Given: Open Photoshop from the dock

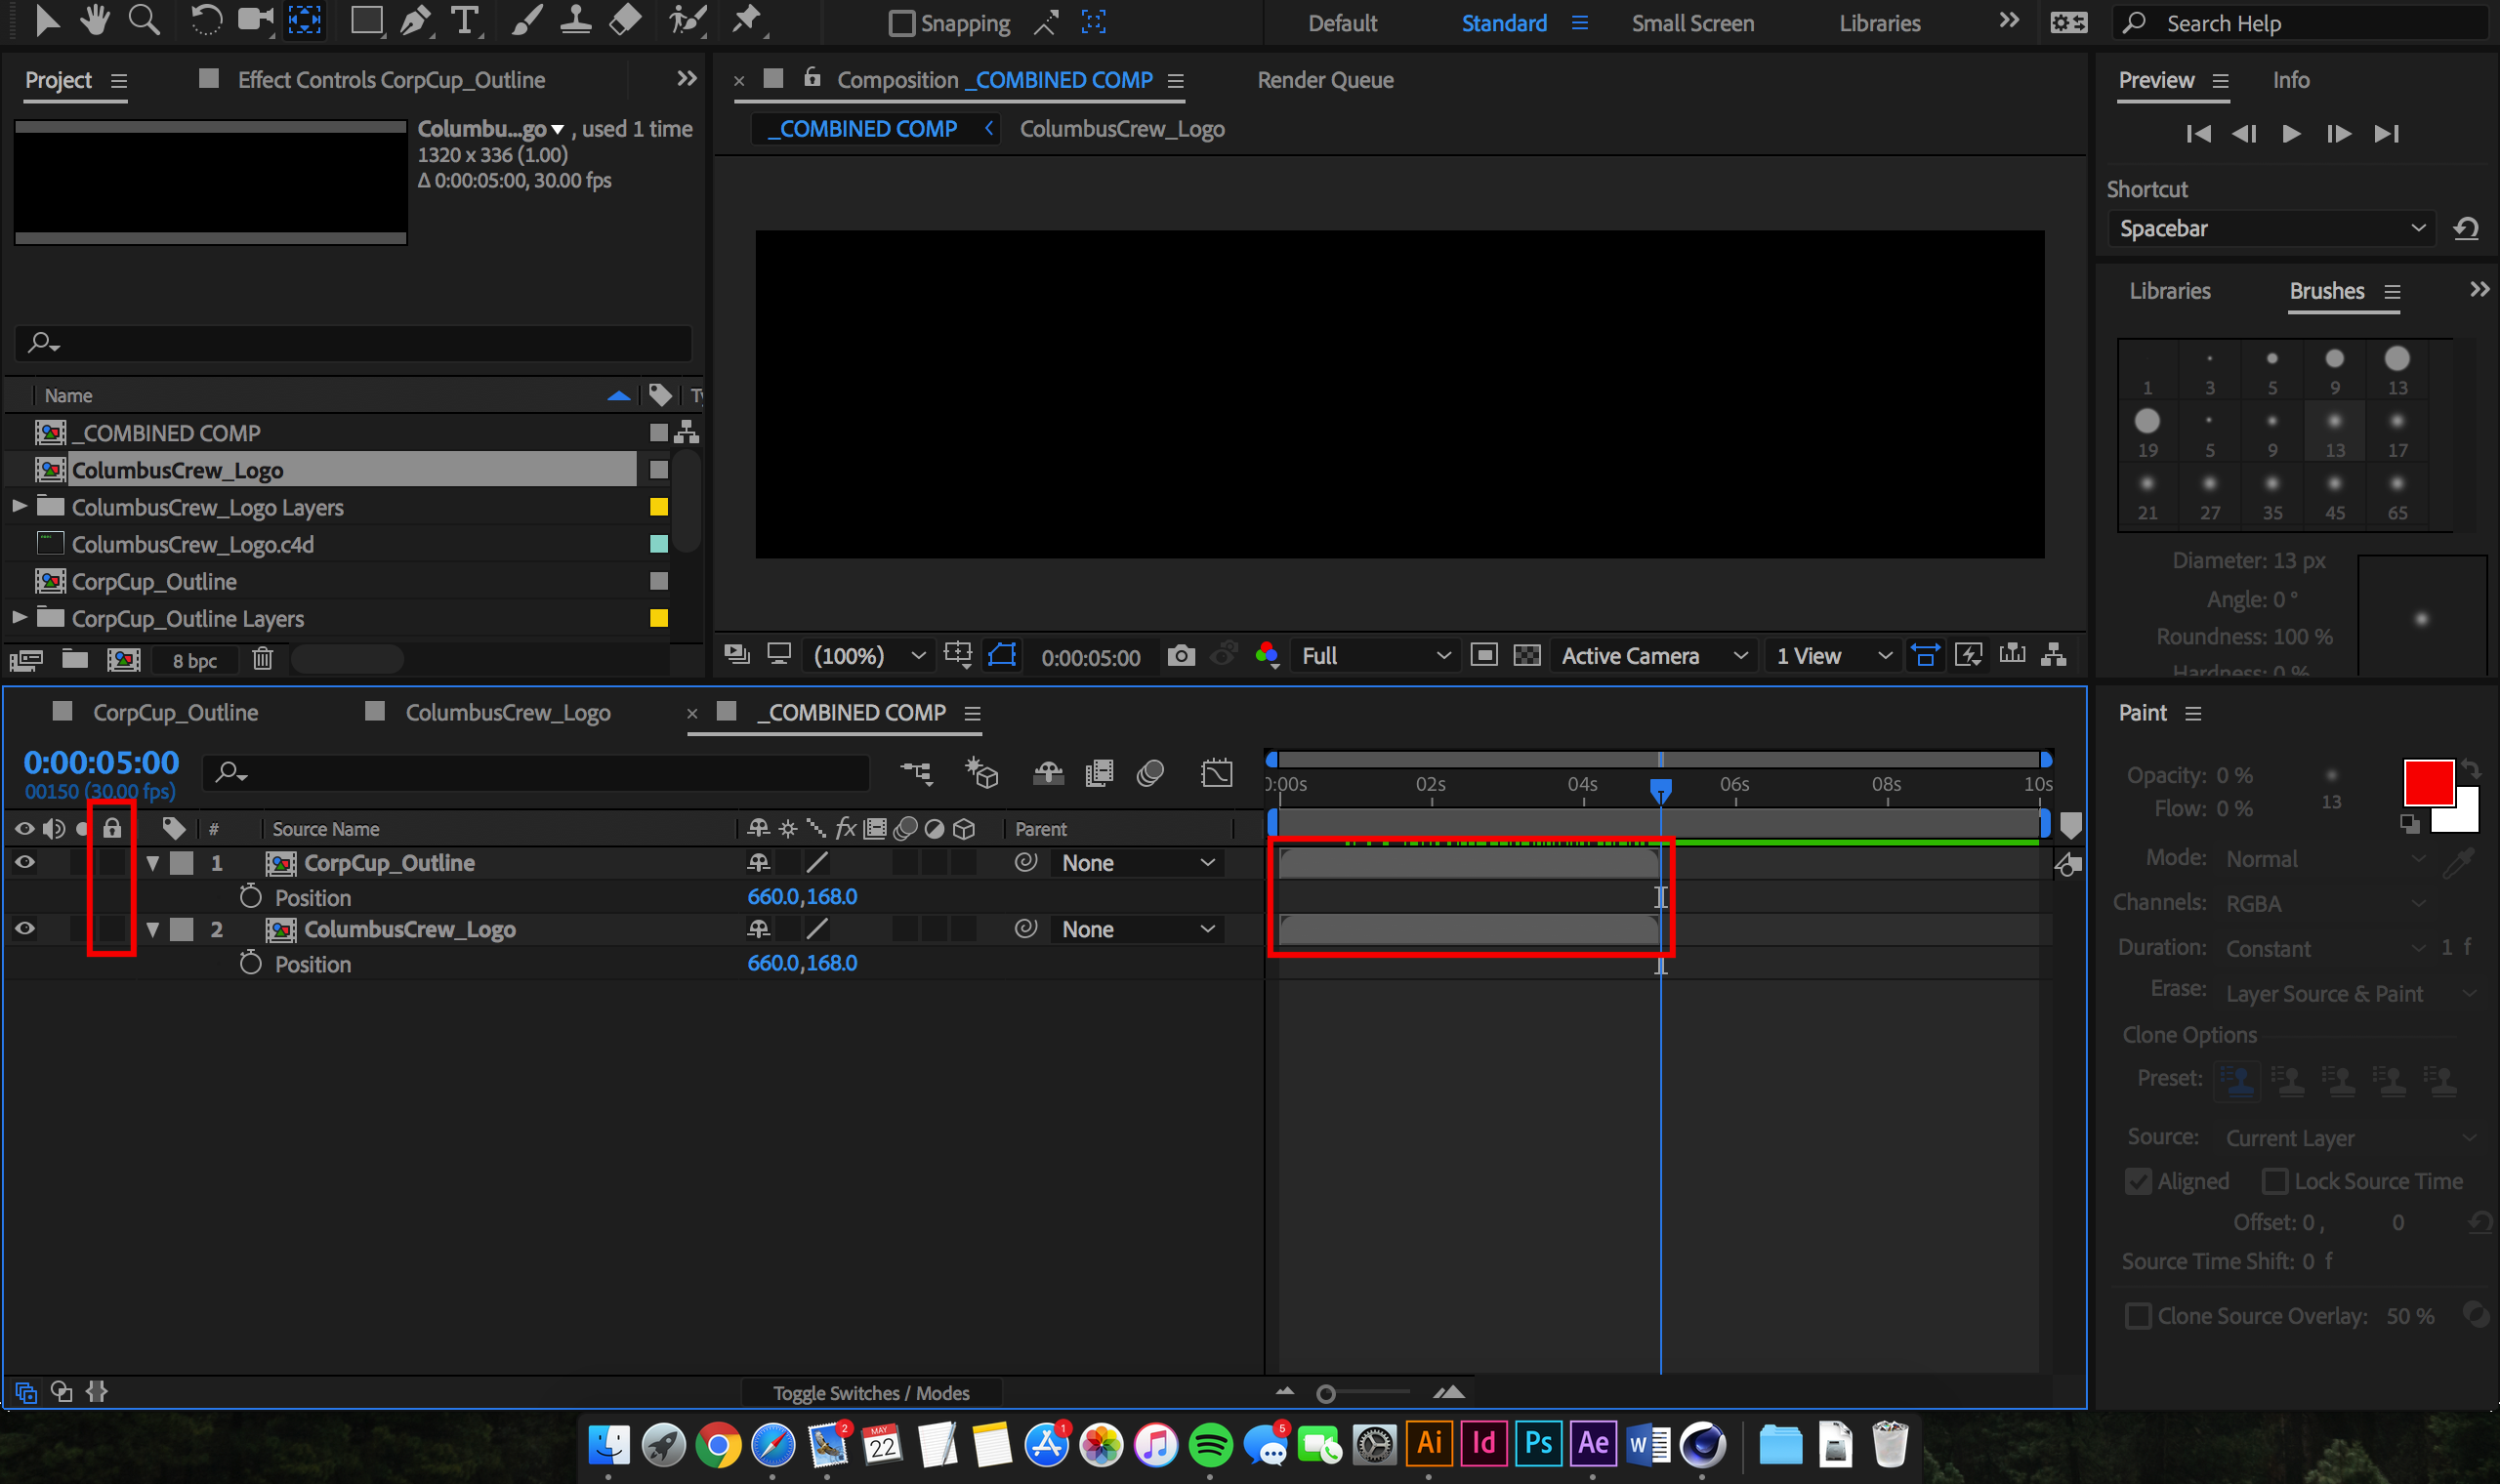Looking at the screenshot, I should tap(1538, 1443).
